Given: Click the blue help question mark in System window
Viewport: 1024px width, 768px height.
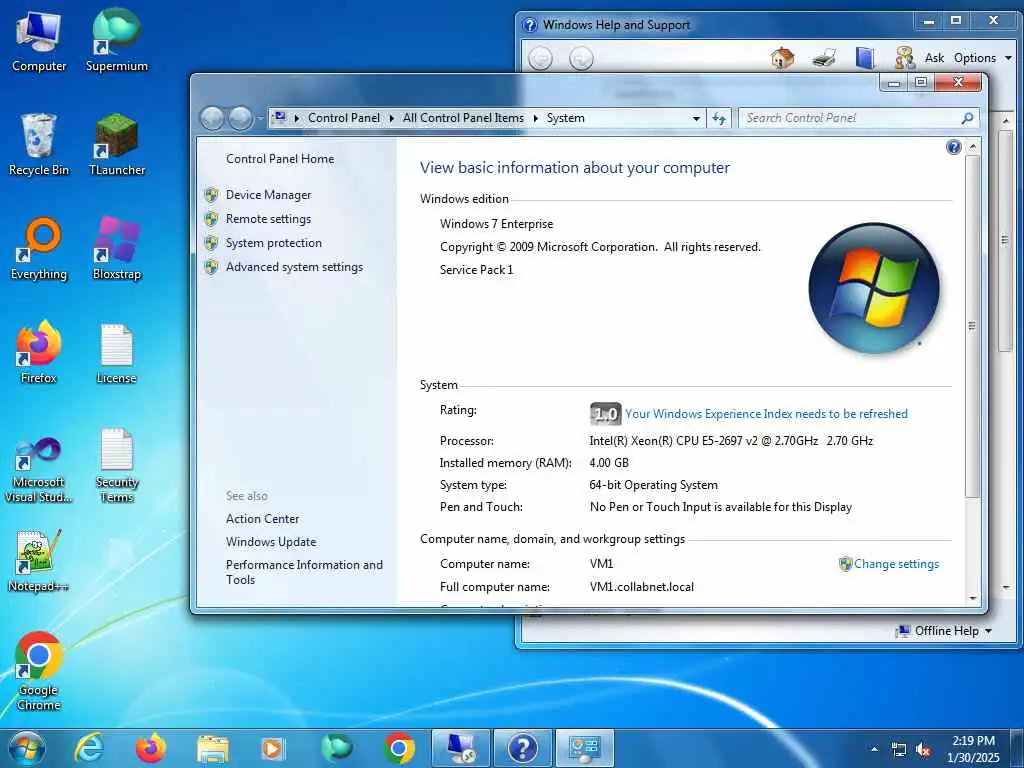Looking at the screenshot, I should [953, 147].
